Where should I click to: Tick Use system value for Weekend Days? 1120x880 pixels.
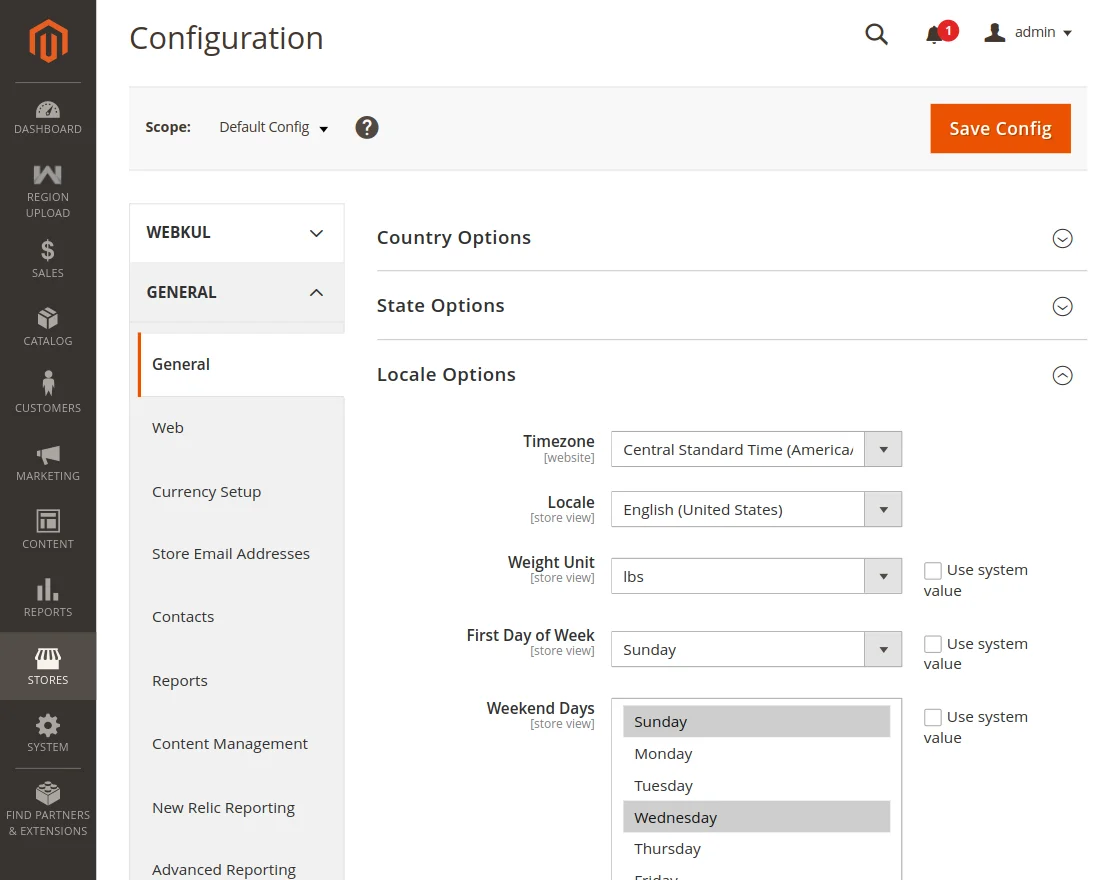933,717
